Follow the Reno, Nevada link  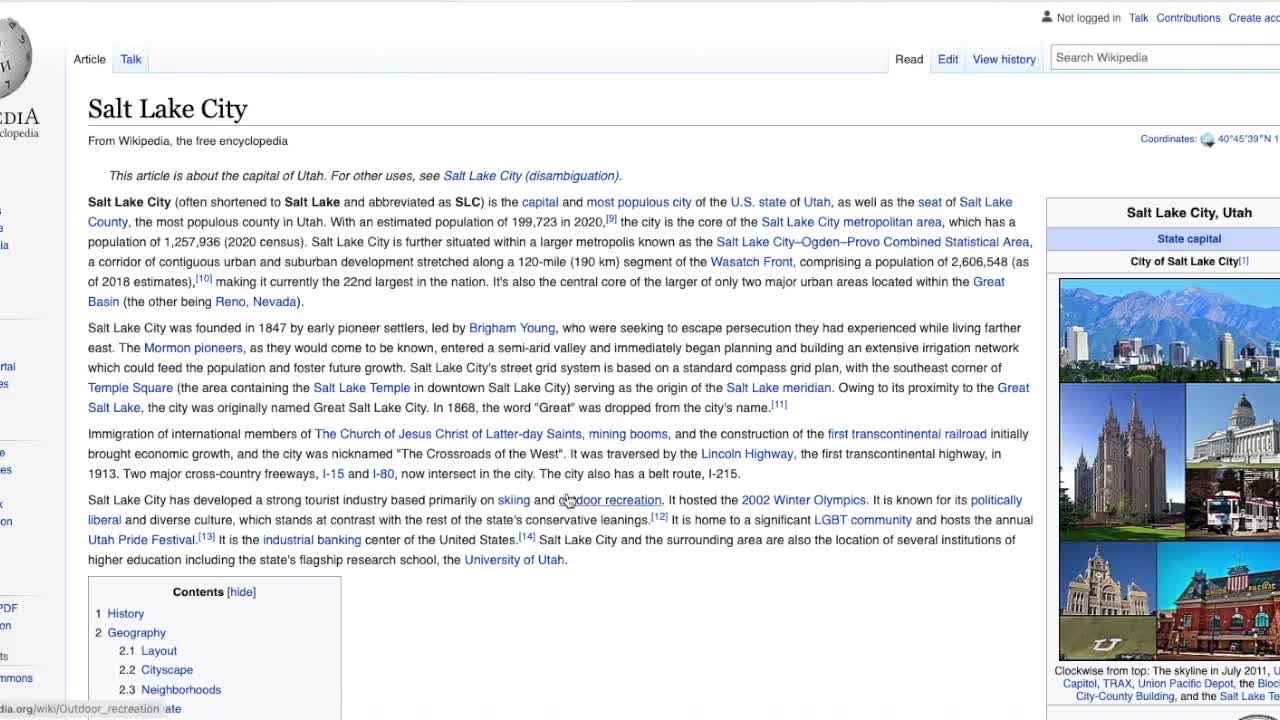(x=256, y=302)
